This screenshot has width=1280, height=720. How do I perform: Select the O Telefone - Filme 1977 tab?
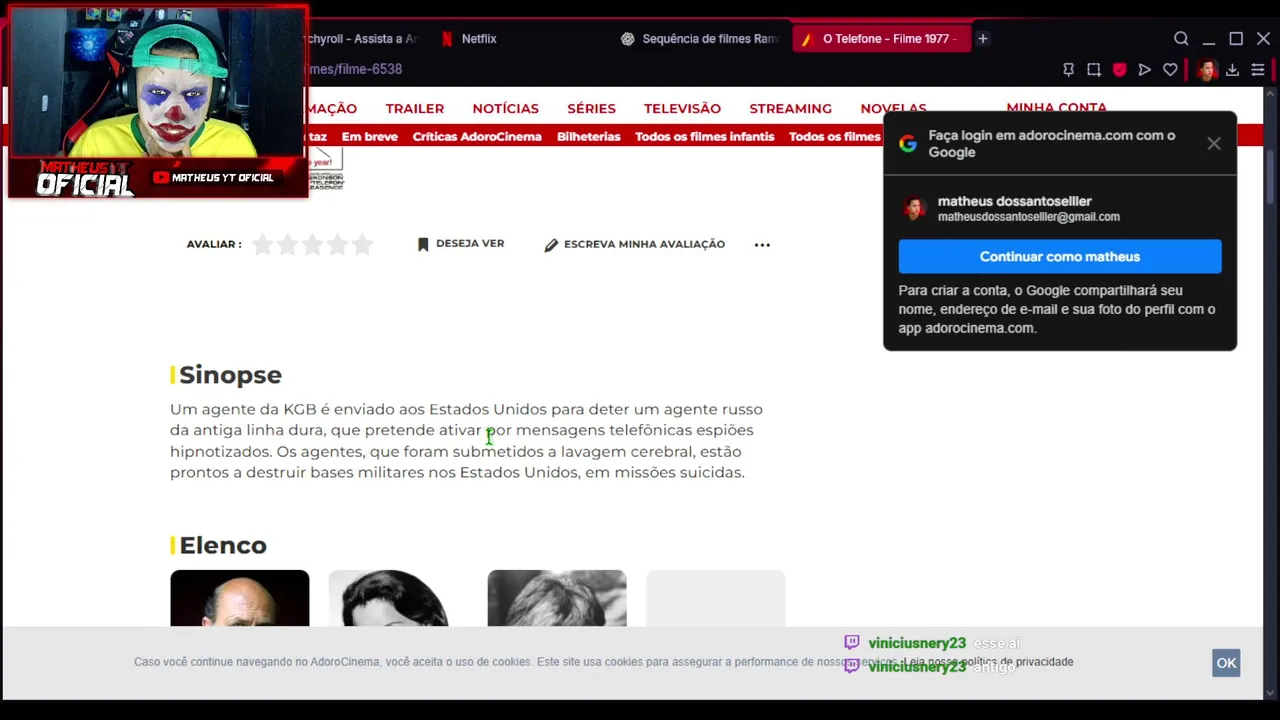pos(880,39)
